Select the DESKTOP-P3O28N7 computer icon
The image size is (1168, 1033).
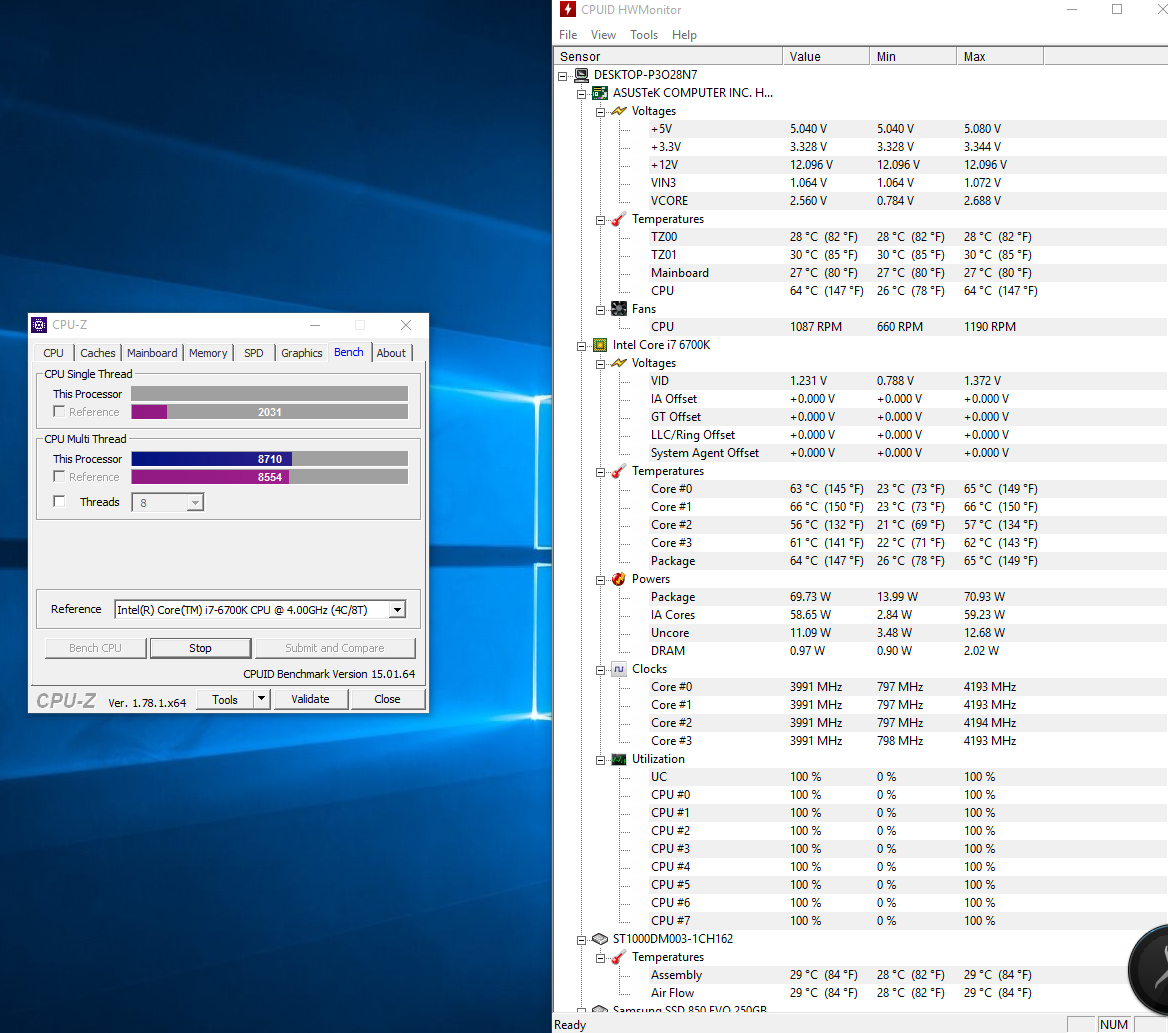click(x=582, y=74)
